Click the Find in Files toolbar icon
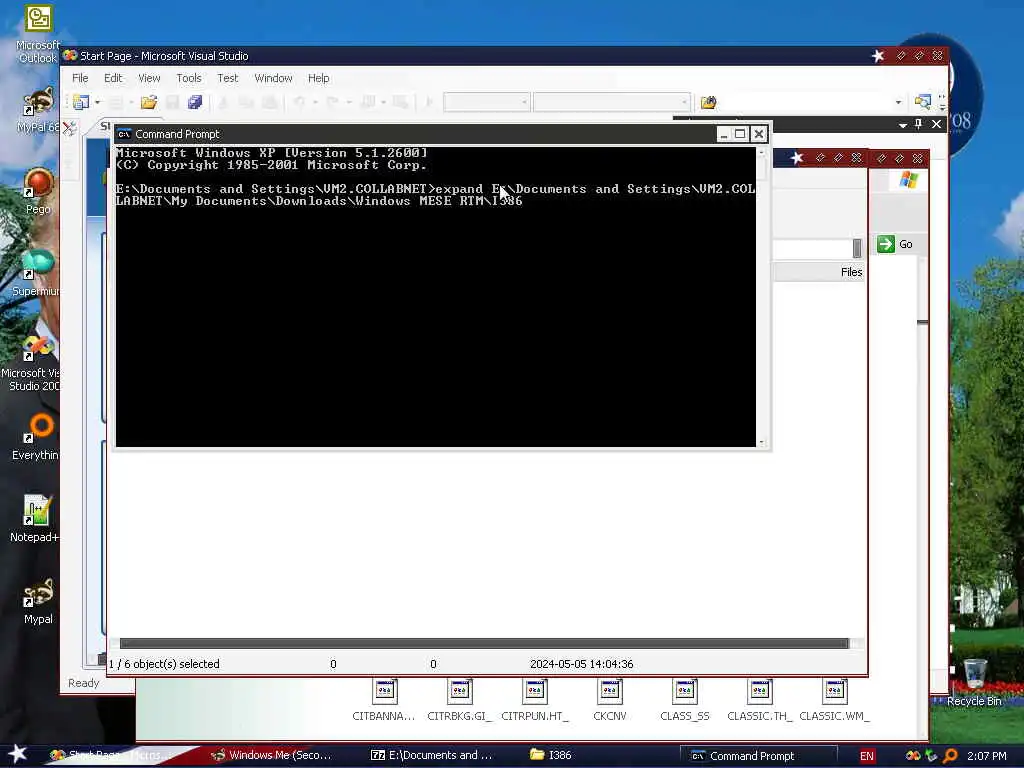 pos(709,102)
